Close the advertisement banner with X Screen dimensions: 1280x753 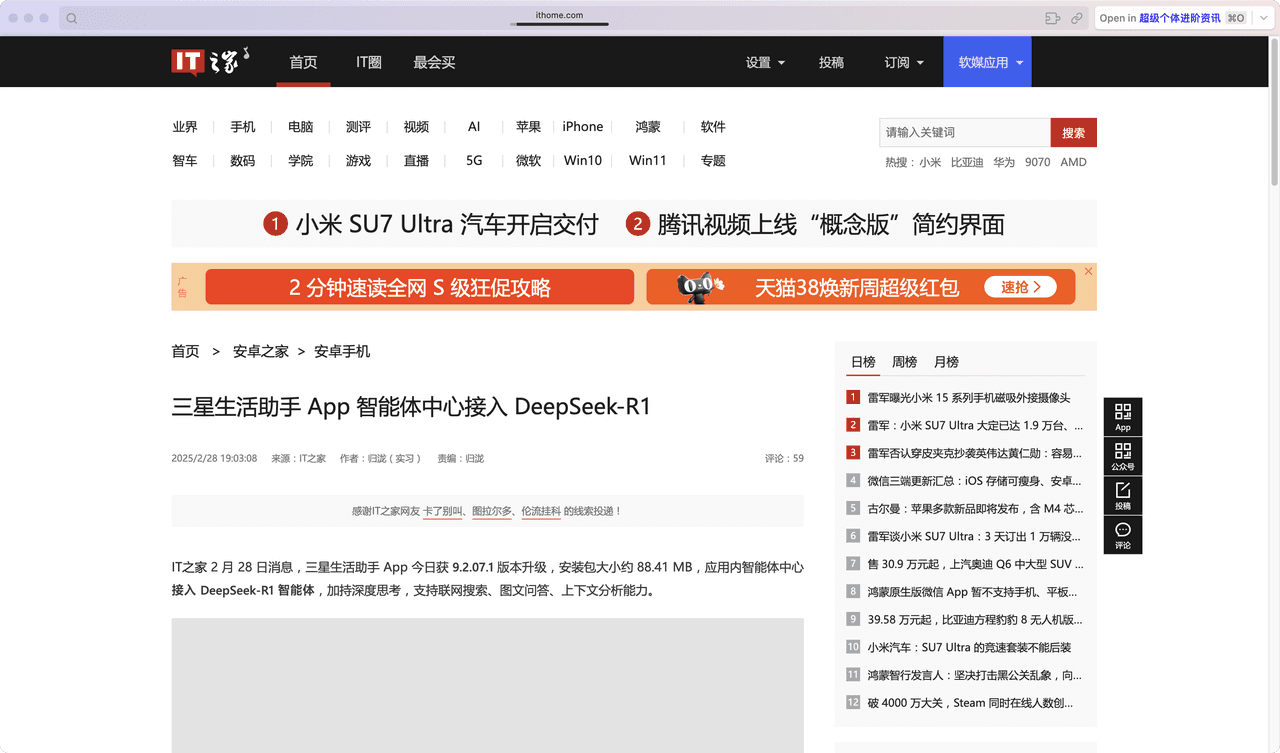1088,271
